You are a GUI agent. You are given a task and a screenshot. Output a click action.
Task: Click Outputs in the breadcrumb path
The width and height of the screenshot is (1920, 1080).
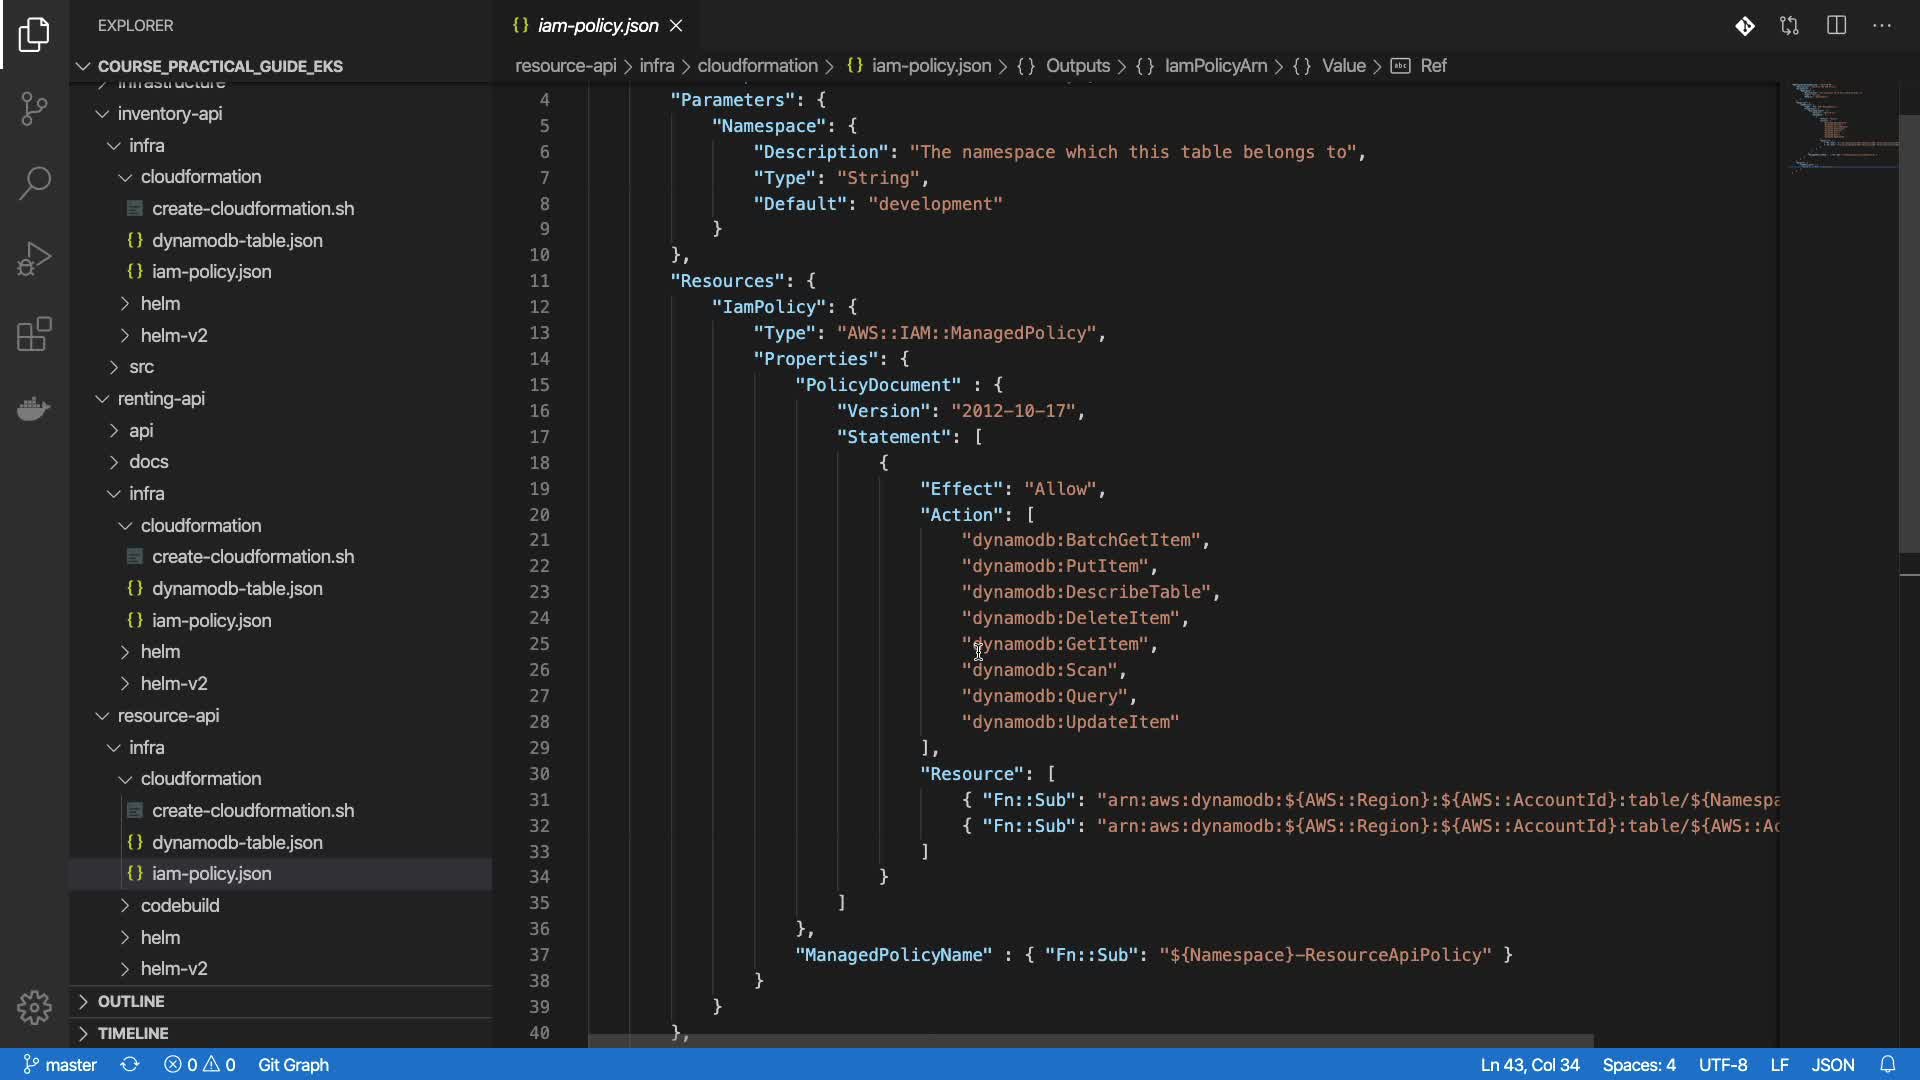[x=1077, y=66]
